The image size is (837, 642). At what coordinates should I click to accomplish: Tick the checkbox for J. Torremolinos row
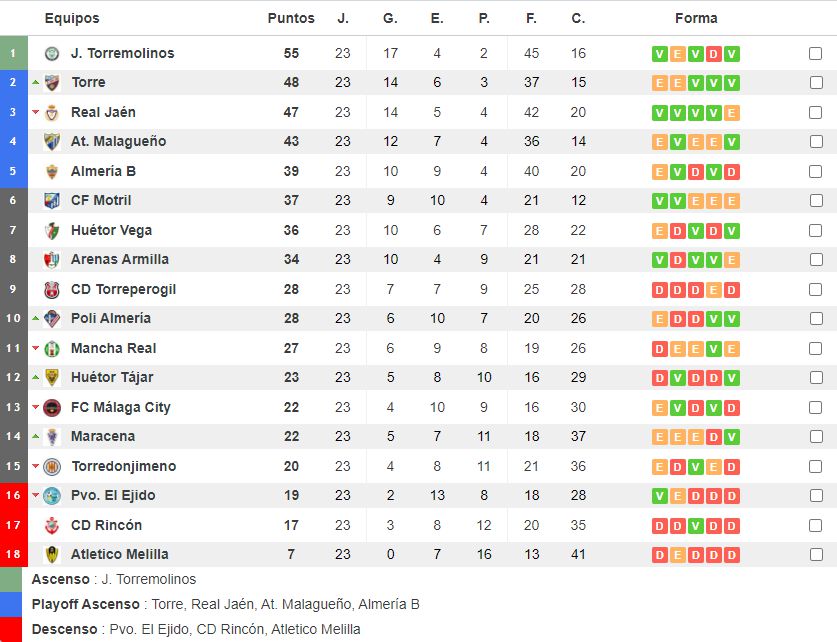pyautogui.click(x=815, y=53)
